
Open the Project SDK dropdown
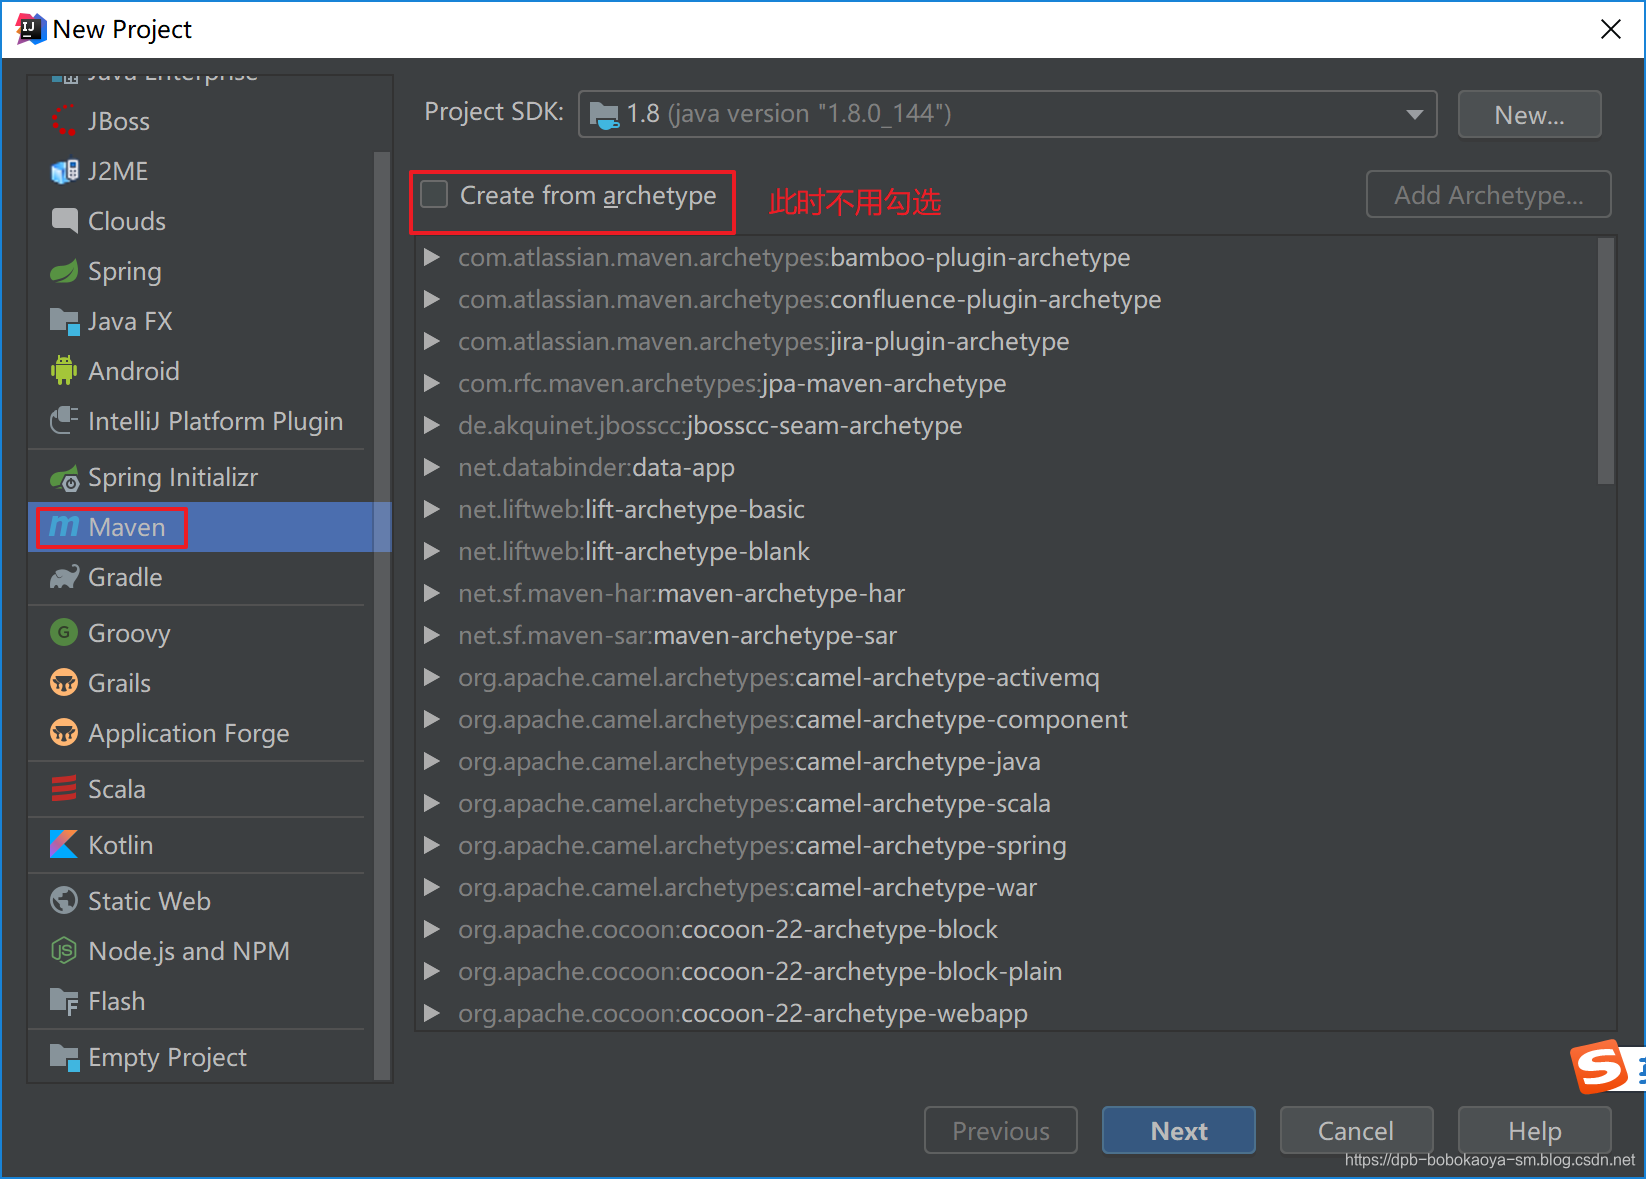[x=1414, y=114]
